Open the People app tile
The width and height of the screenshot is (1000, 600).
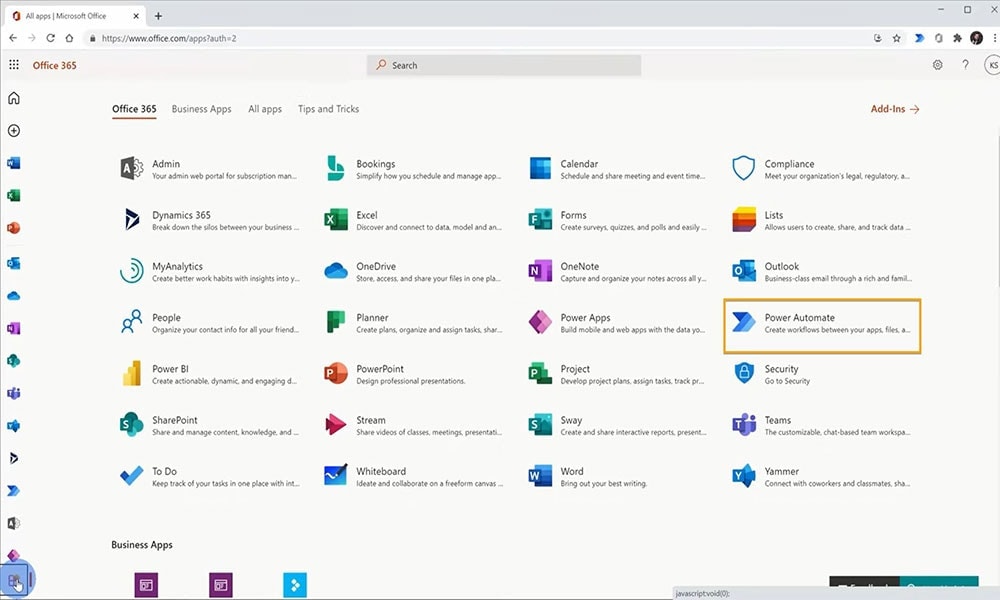coord(209,323)
